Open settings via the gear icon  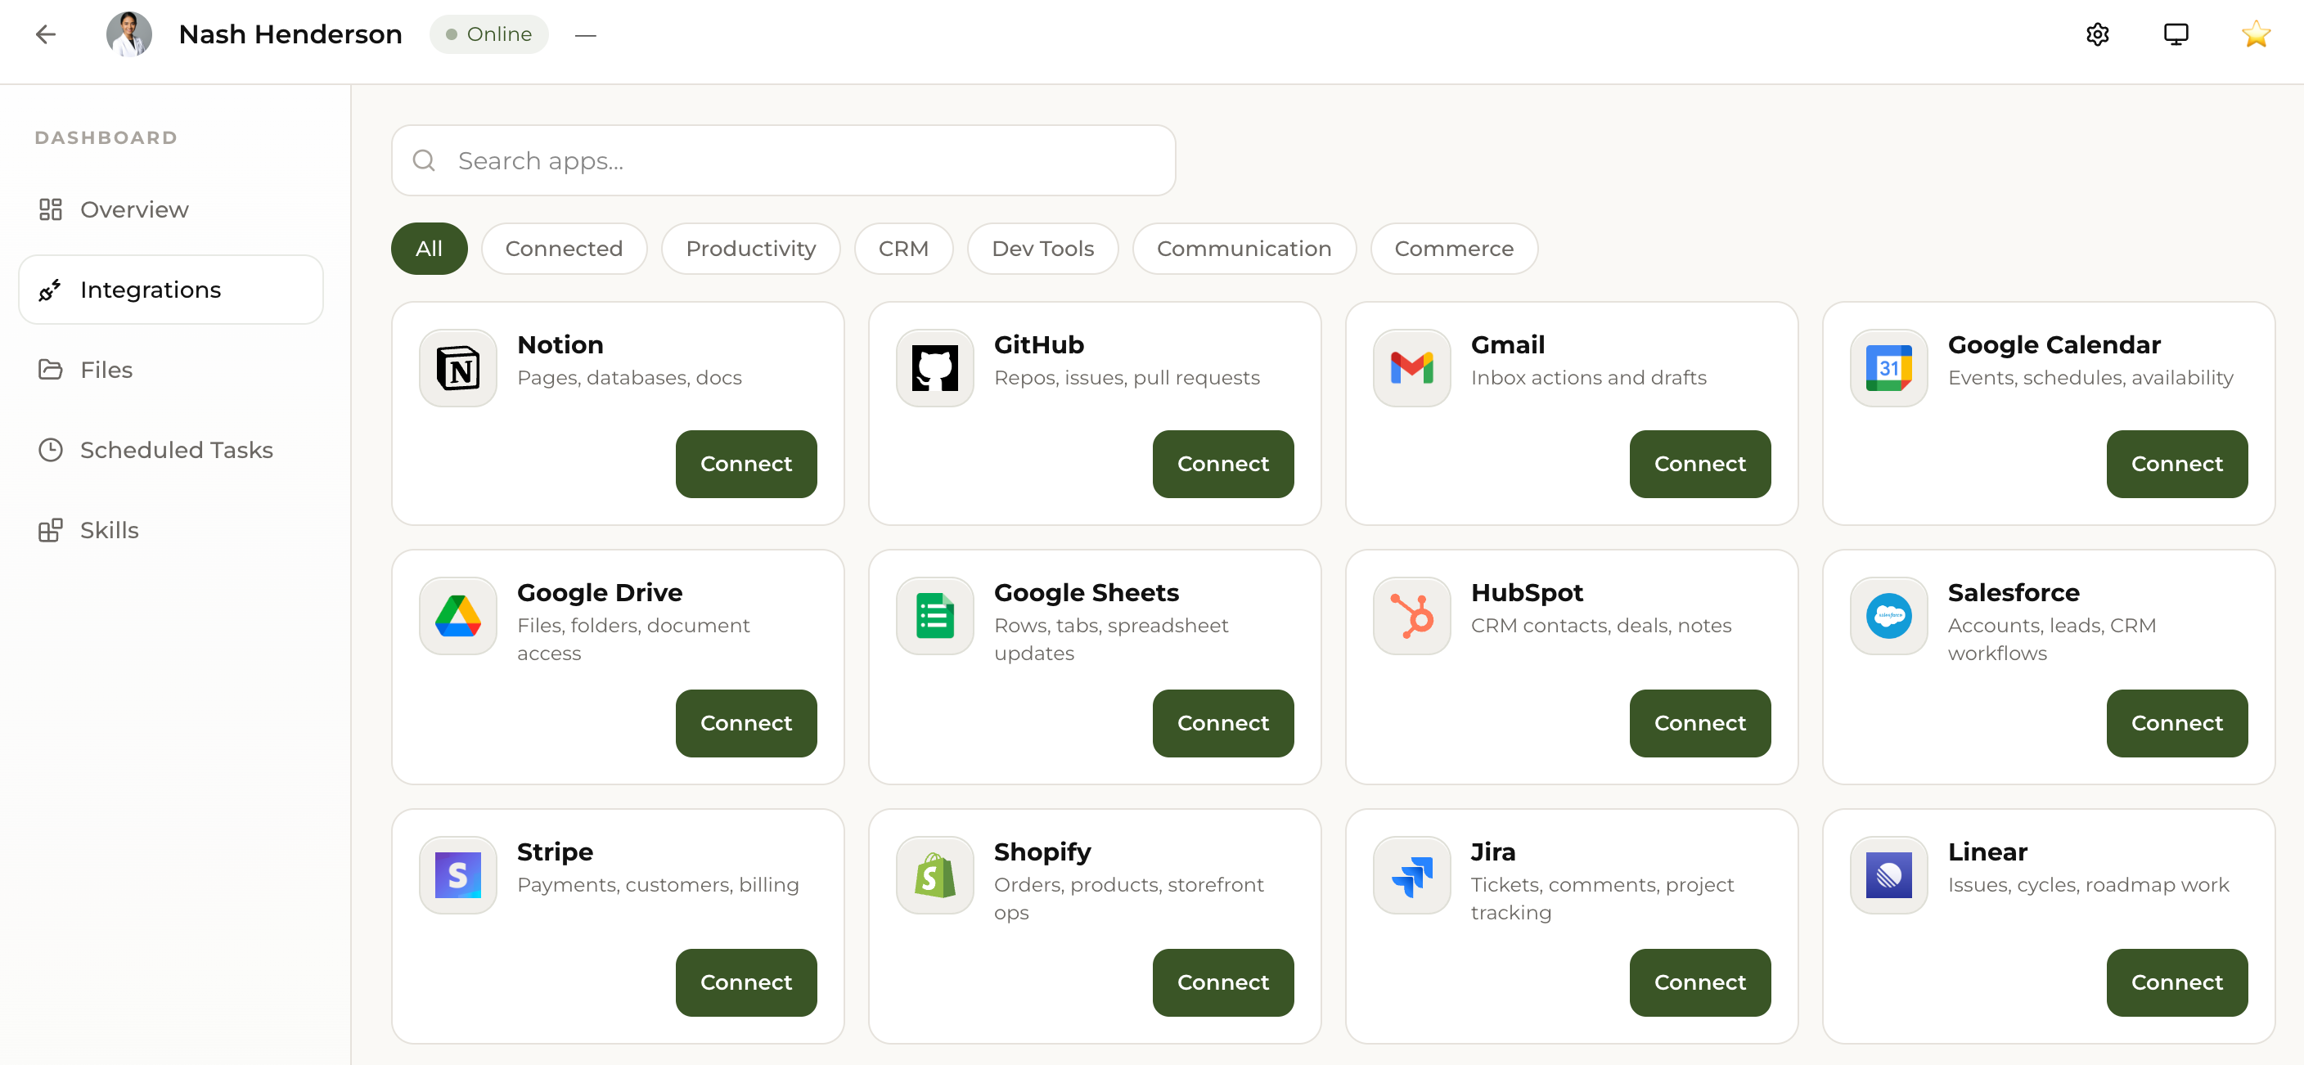click(2098, 34)
